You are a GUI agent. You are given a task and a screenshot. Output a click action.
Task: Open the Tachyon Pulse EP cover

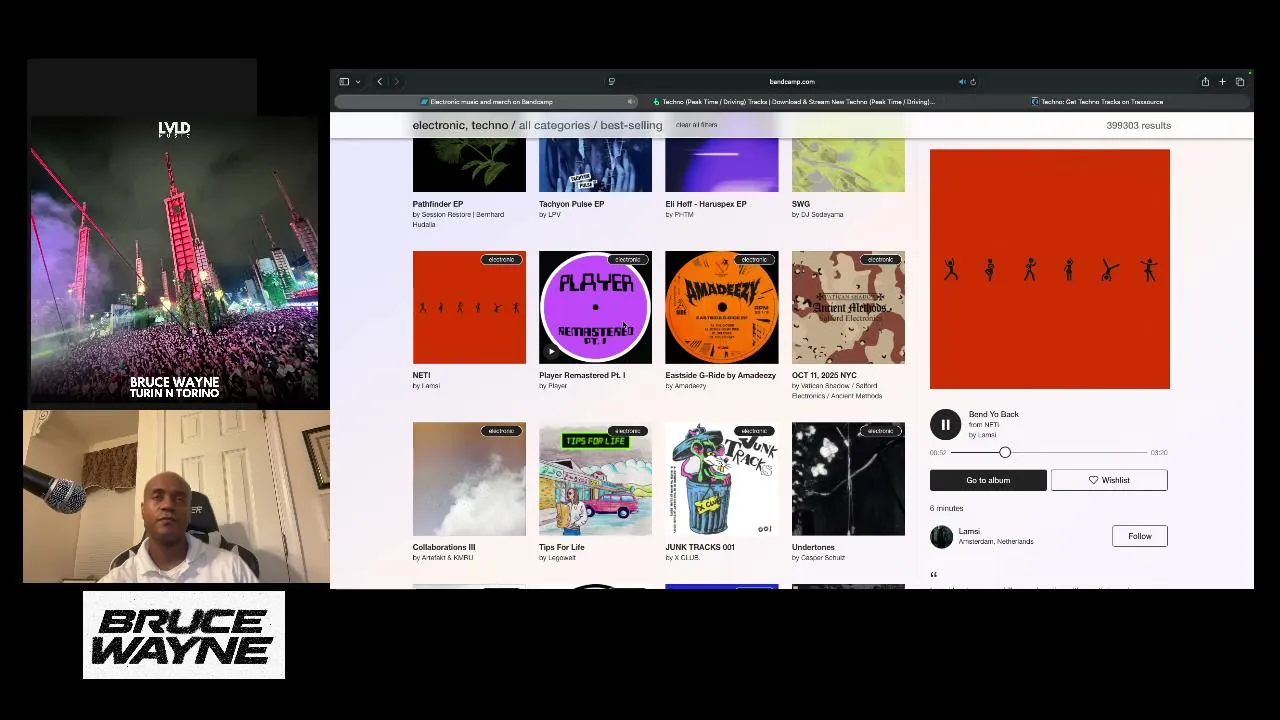595,166
